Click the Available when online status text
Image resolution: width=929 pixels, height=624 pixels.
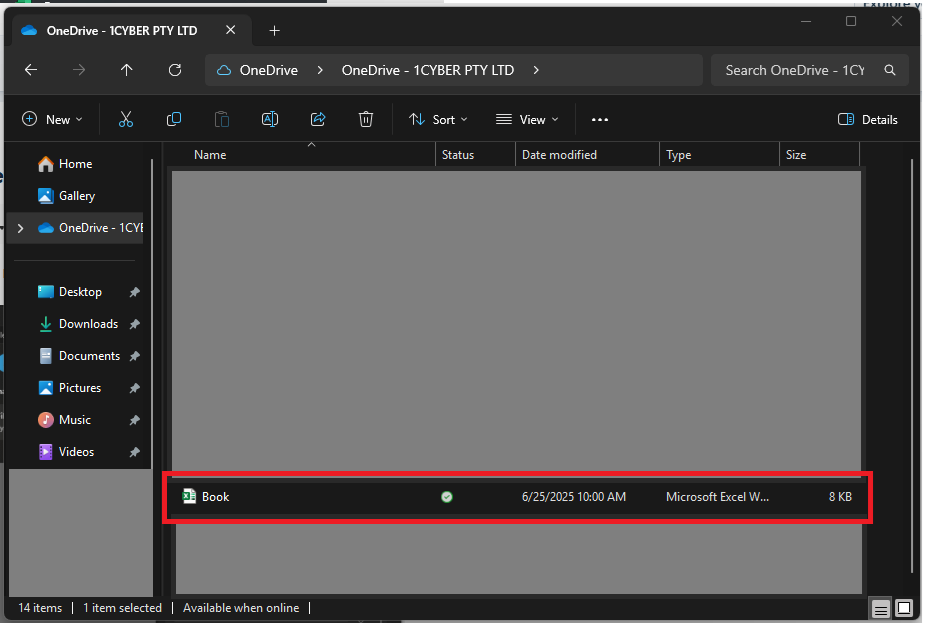coord(241,608)
